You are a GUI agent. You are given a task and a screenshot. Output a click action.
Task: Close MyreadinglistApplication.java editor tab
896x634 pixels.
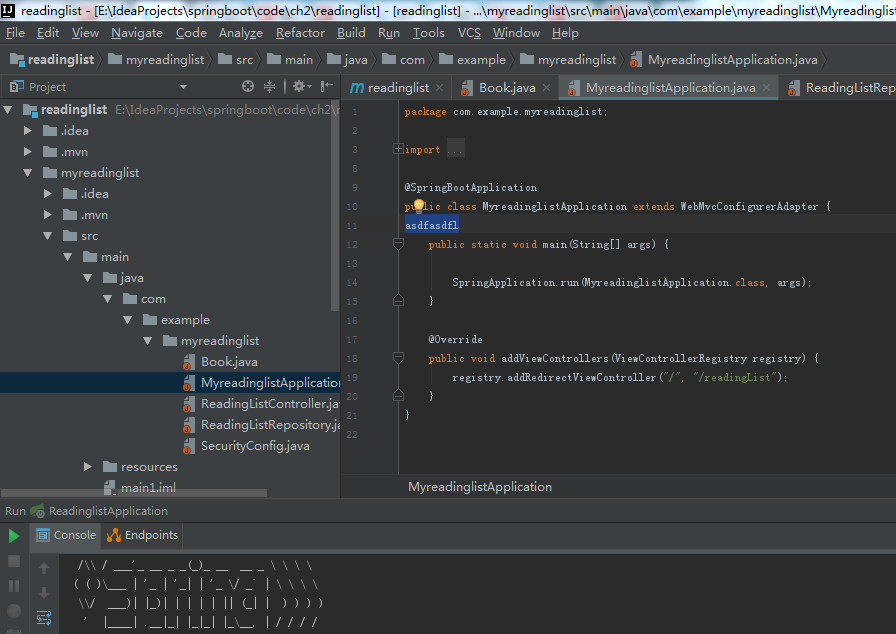tap(766, 87)
